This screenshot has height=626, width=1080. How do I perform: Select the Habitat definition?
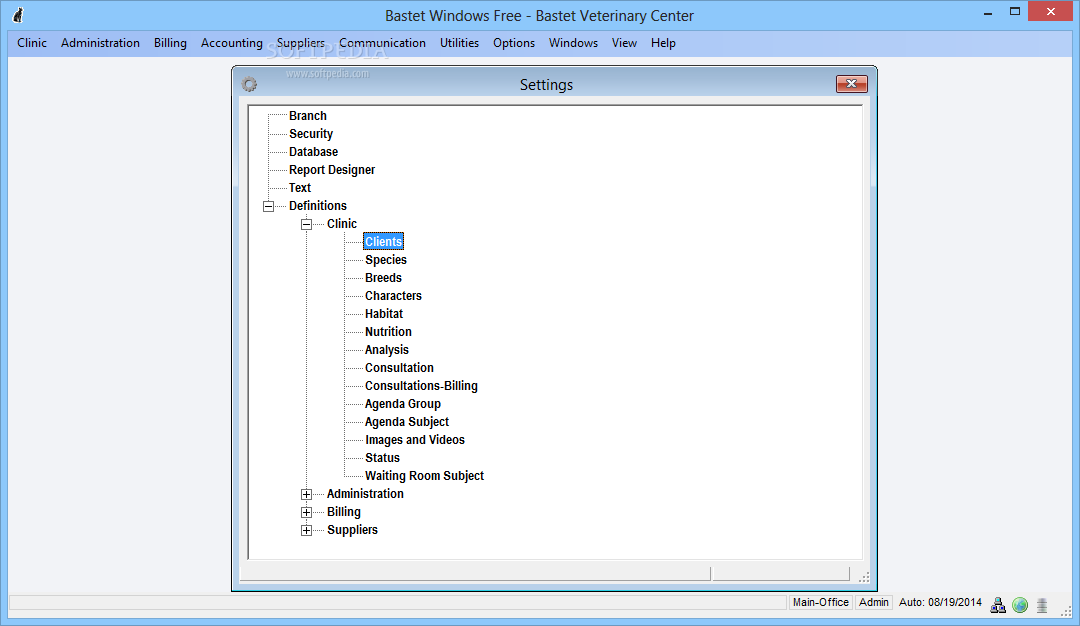point(384,313)
